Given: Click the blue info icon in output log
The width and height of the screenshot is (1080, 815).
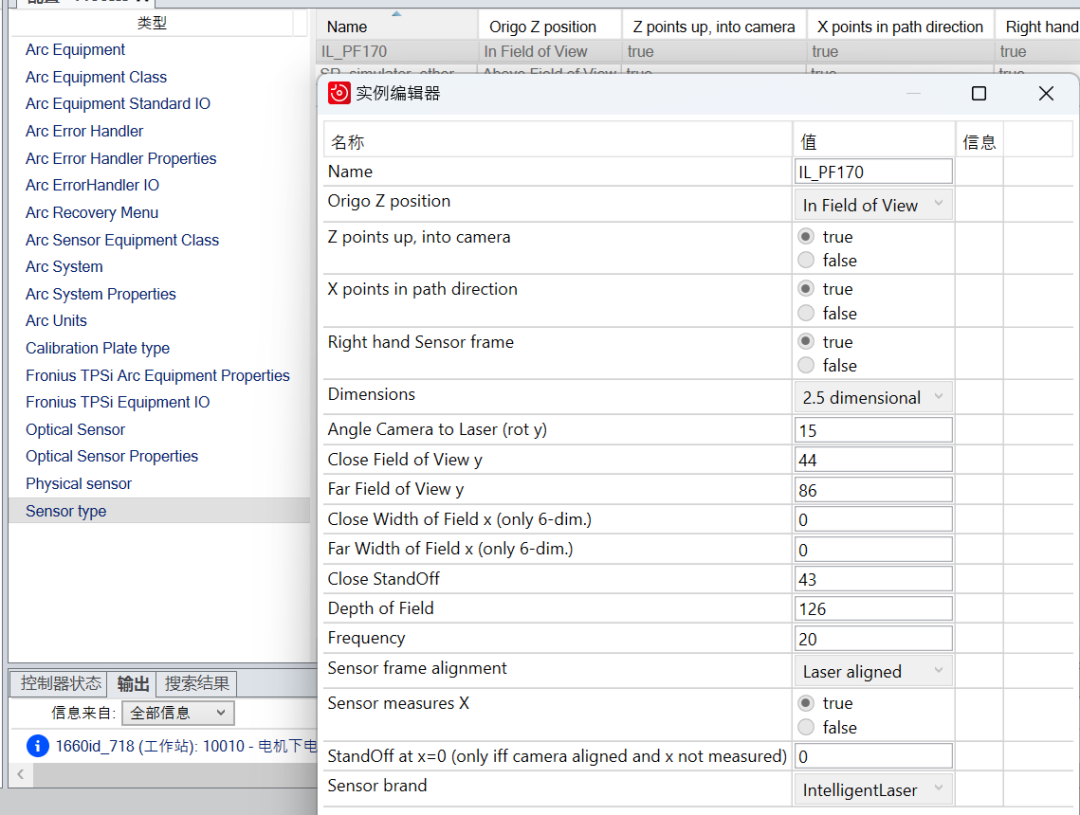Looking at the screenshot, I should (x=37, y=745).
